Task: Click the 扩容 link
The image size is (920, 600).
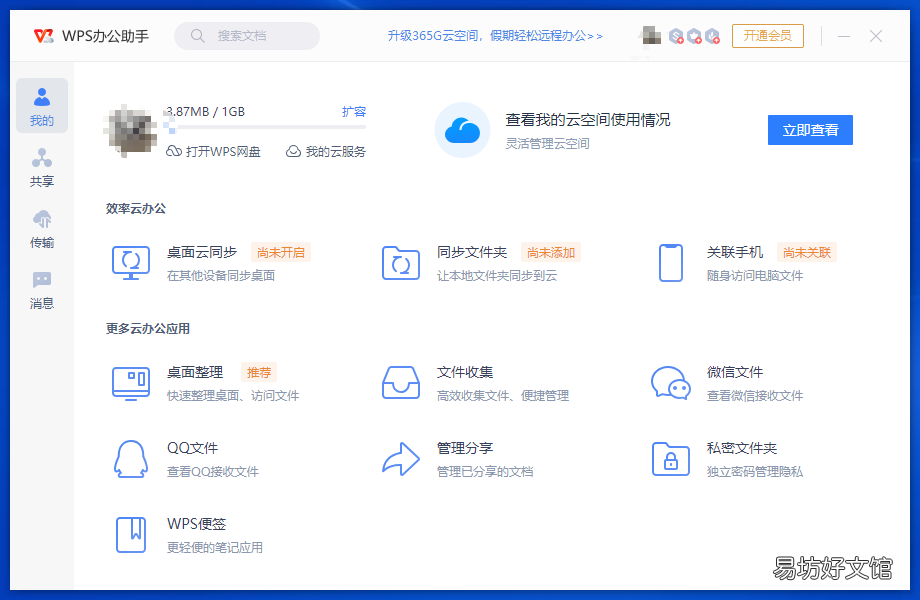Action: click(354, 111)
